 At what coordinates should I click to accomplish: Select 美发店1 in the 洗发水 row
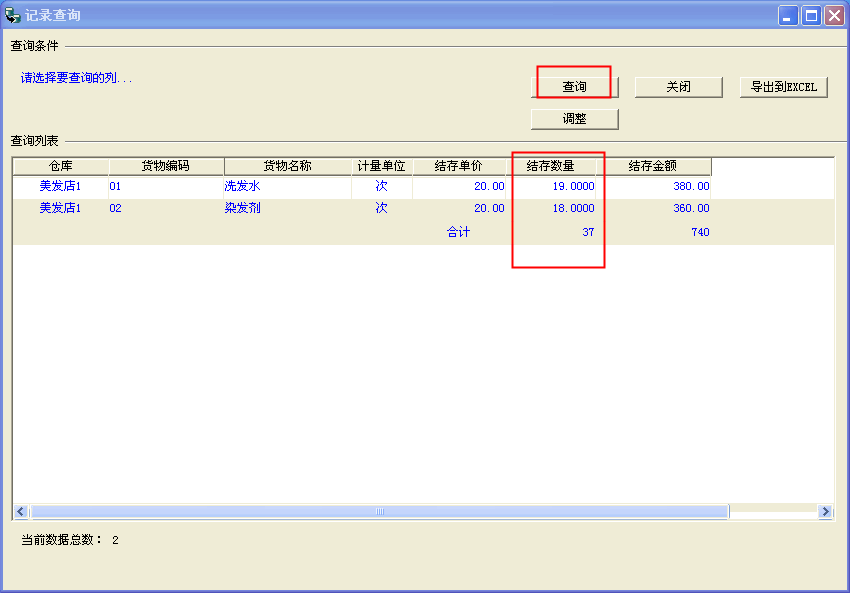pos(60,186)
